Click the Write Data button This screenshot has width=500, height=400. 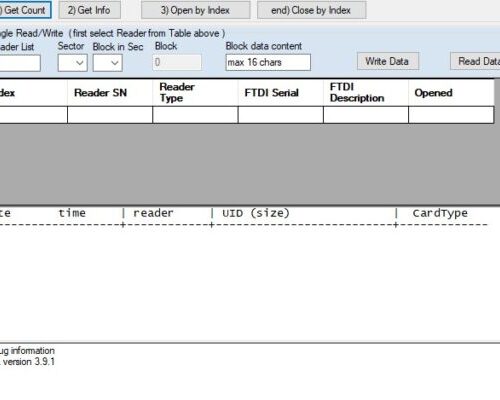[x=387, y=61]
